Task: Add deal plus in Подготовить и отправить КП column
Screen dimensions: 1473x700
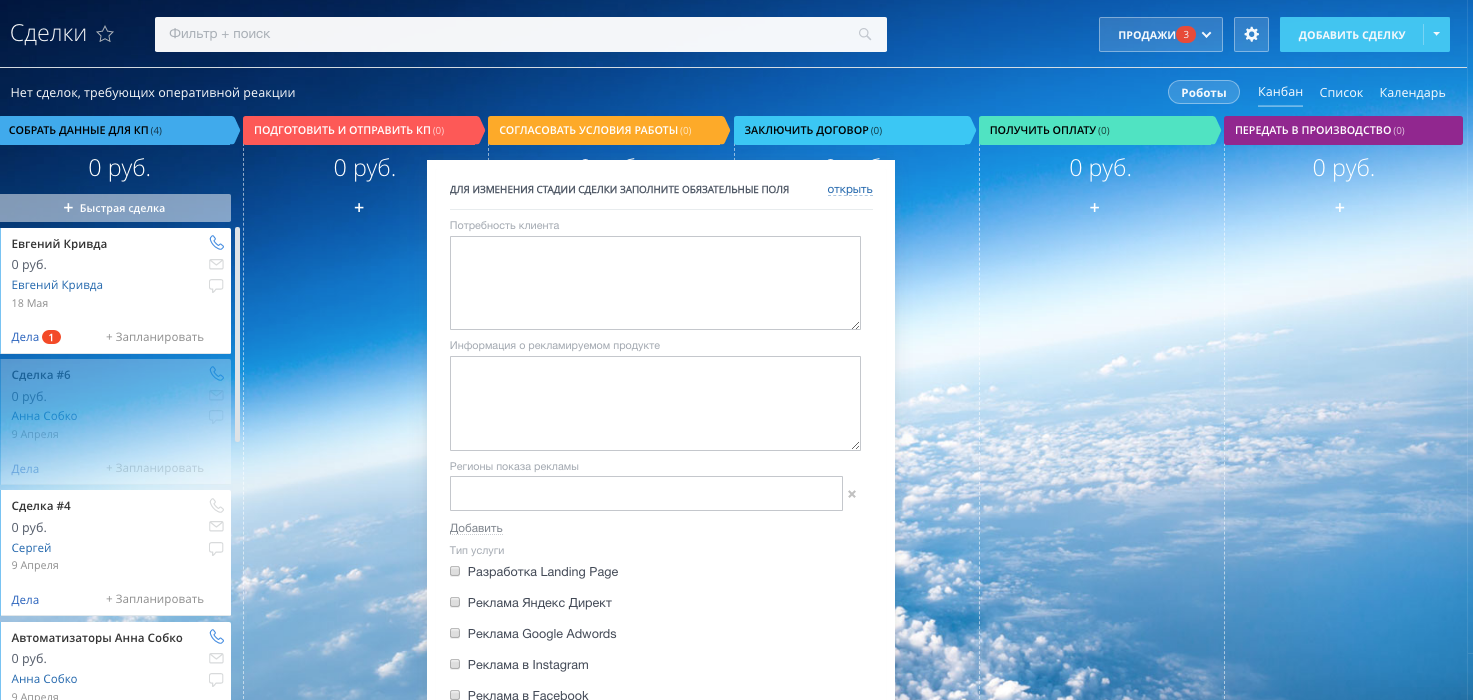Action: coord(359,208)
